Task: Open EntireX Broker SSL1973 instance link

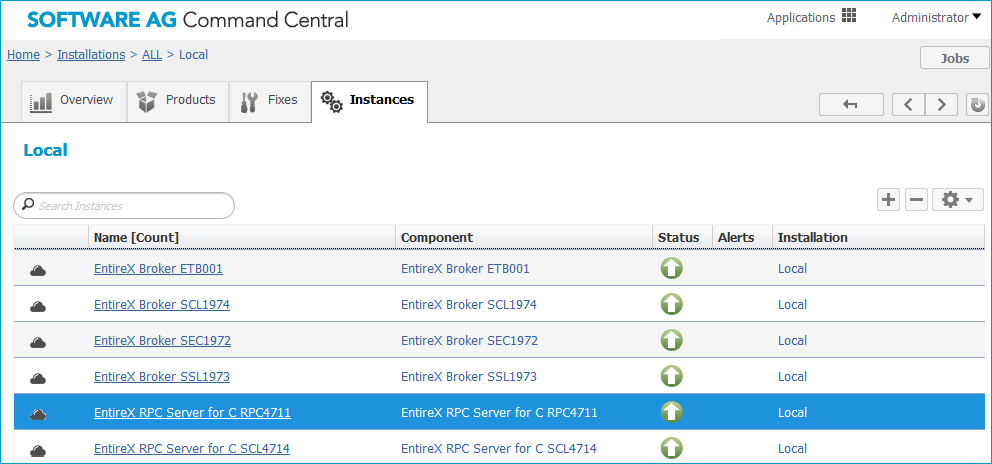Action: click(161, 377)
